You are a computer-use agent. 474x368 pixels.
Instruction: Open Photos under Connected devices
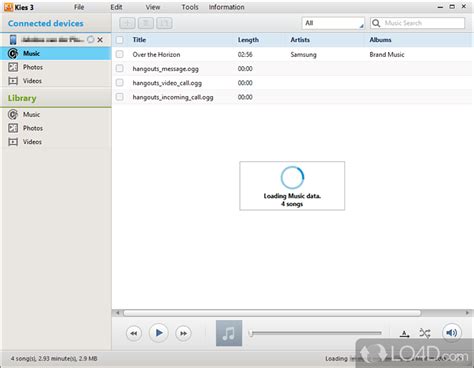tap(33, 67)
